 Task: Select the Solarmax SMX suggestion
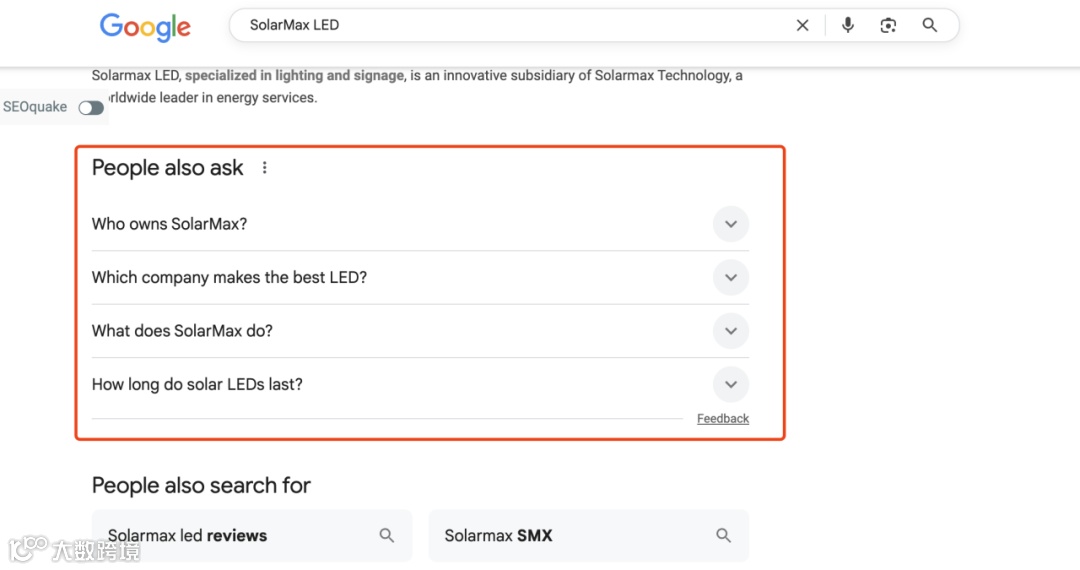(498, 536)
